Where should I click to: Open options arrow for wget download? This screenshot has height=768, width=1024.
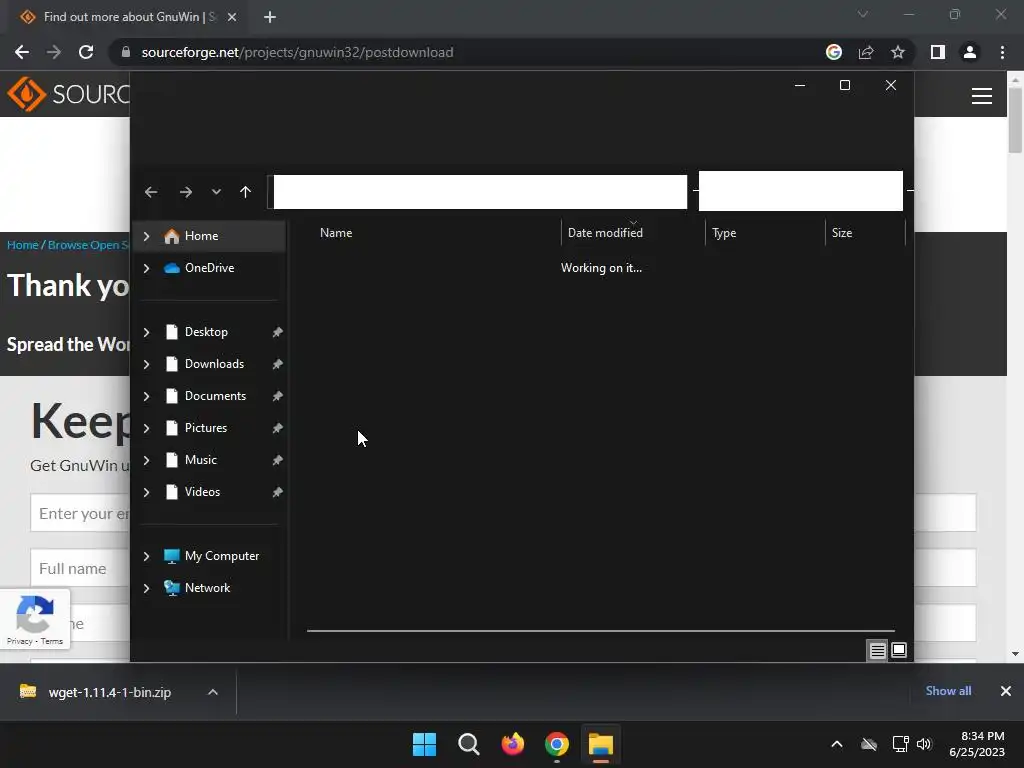[x=213, y=692]
